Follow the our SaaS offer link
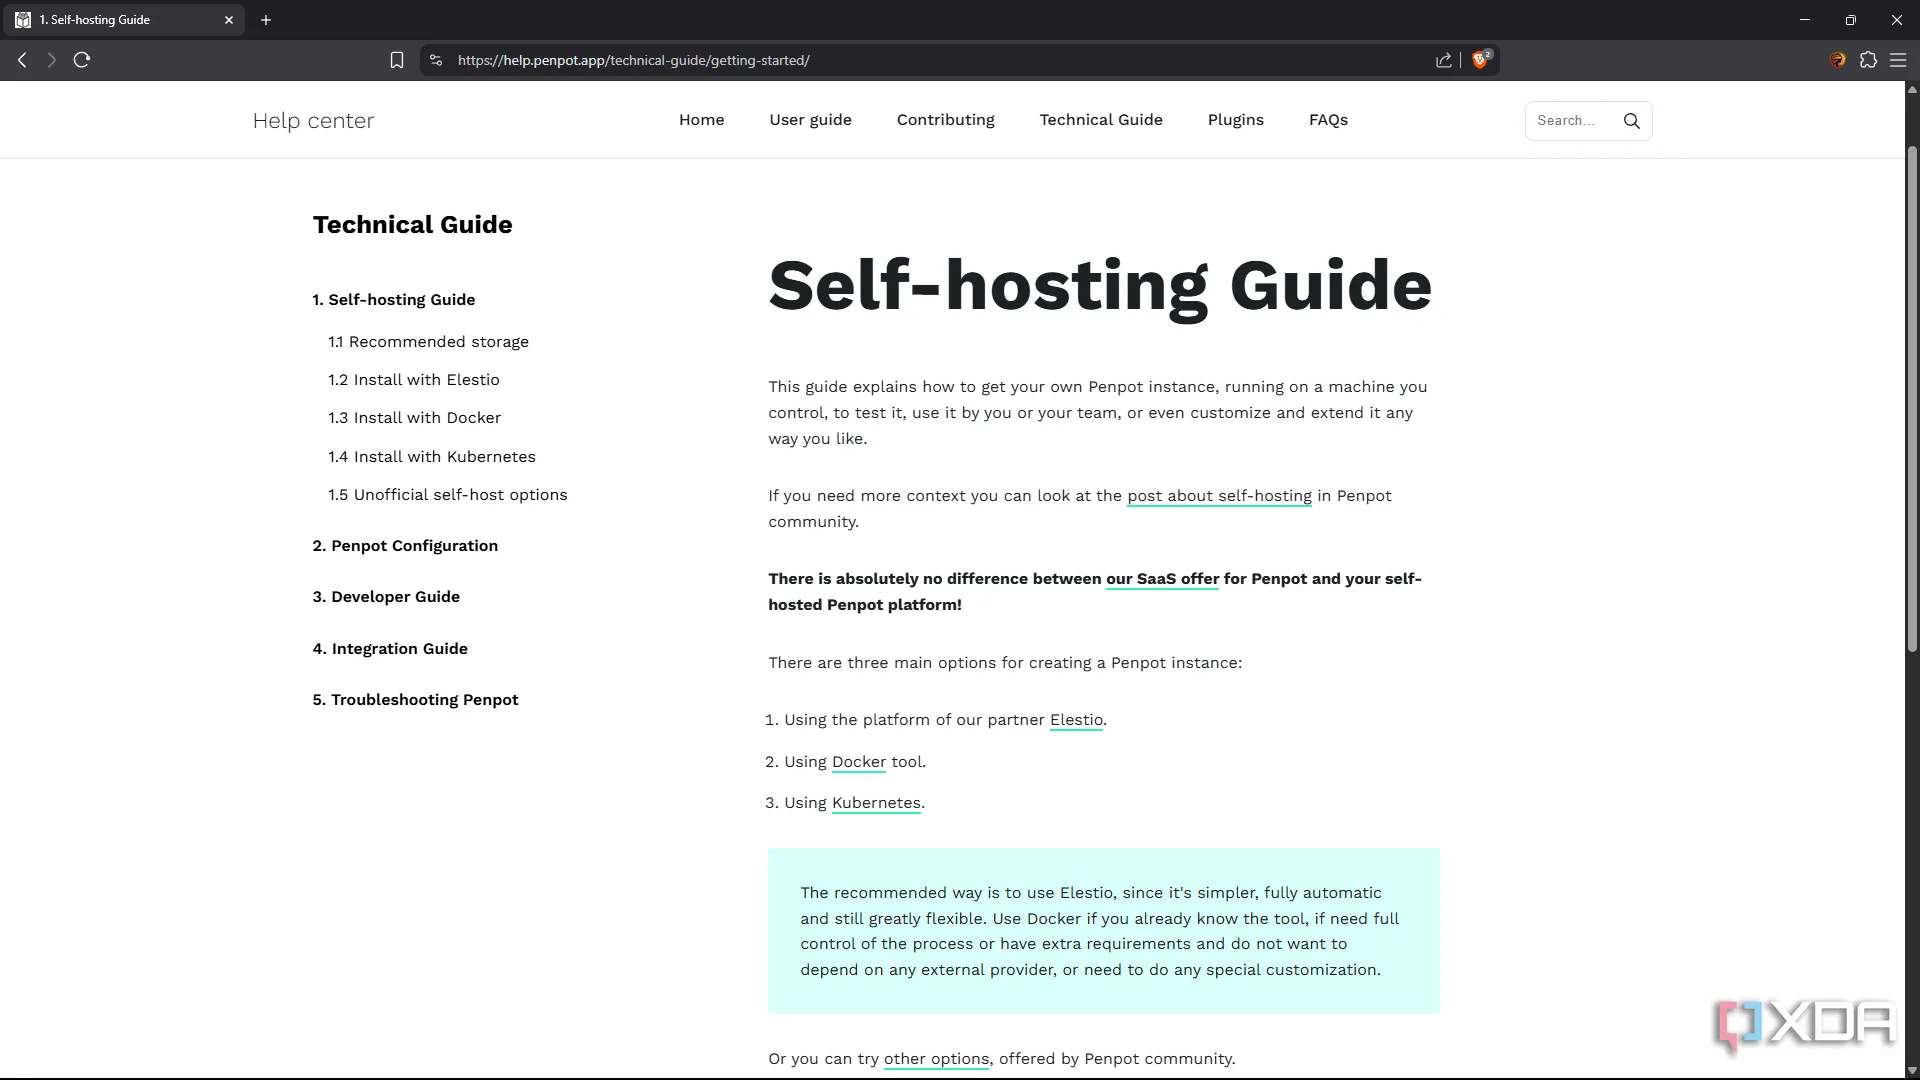Image resolution: width=1920 pixels, height=1080 pixels. click(1162, 579)
